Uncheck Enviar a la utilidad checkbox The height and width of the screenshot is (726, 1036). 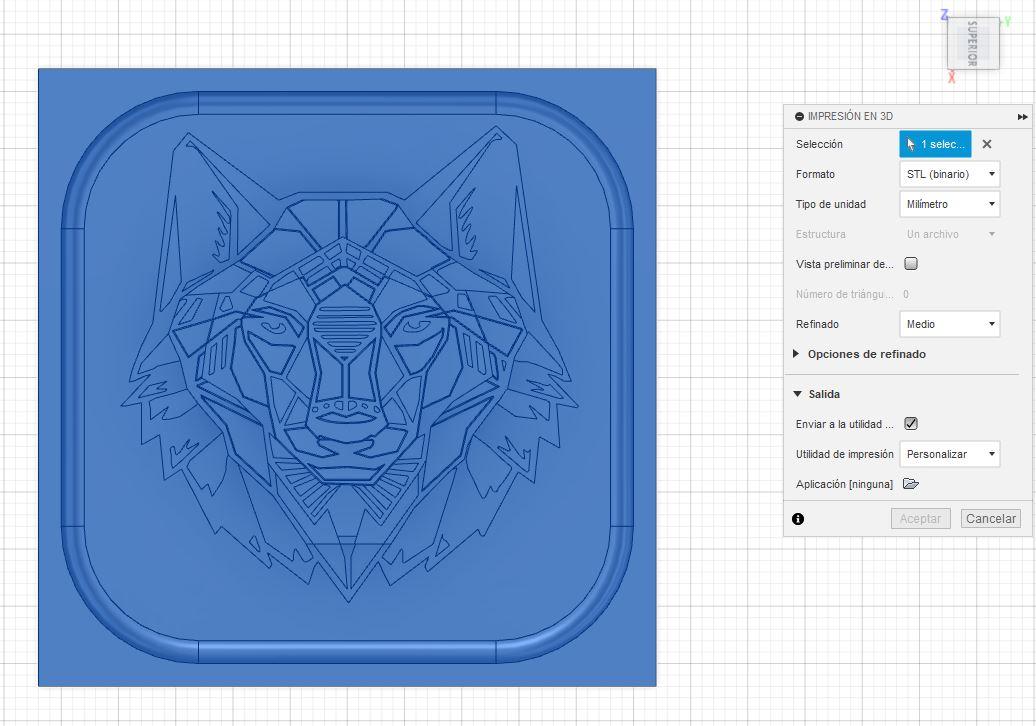click(911, 423)
